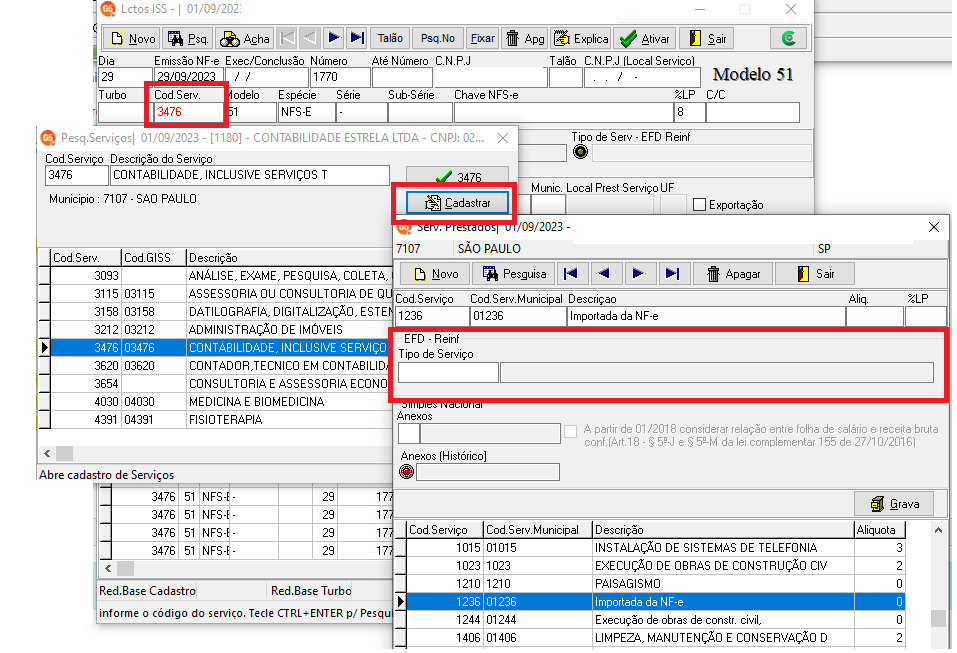Select row 3212 Administração de Imóveis
The height and width of the screenshot is (653, 957).
pos(220,330)
